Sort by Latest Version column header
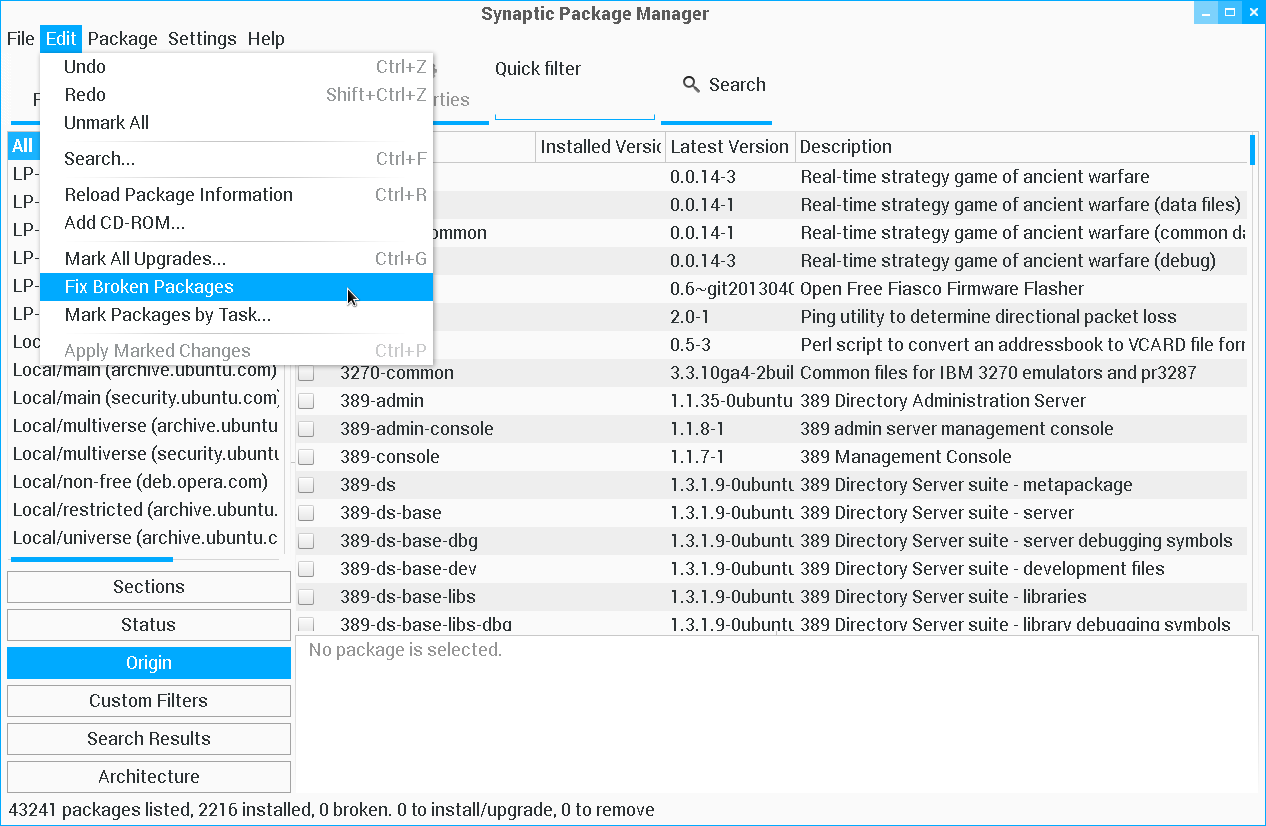1266x826 pixels. [x=729, y=147]
